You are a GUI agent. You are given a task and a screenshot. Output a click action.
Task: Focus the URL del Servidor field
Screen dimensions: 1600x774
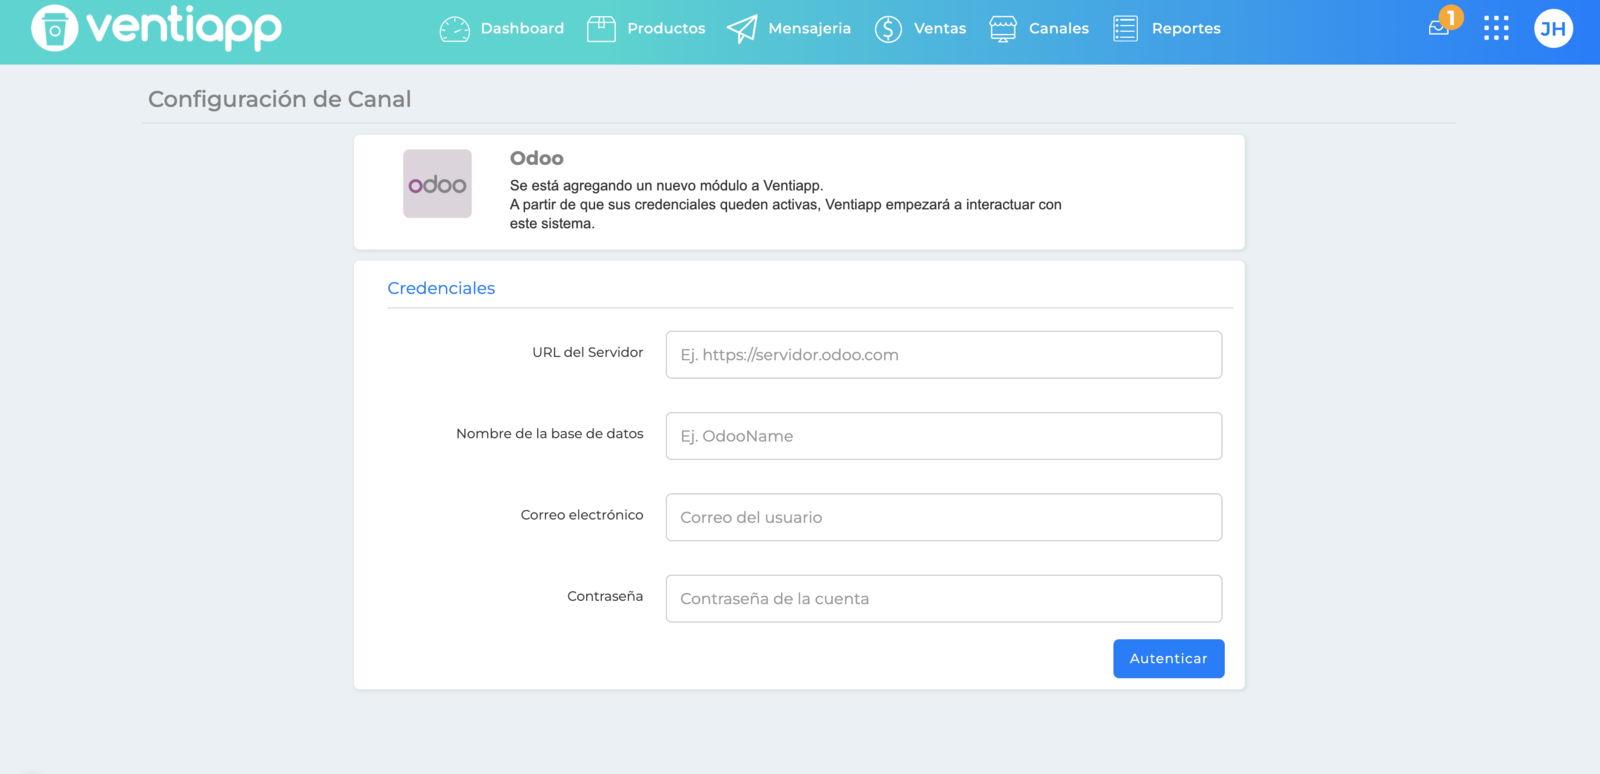click(x=944, y=355)
